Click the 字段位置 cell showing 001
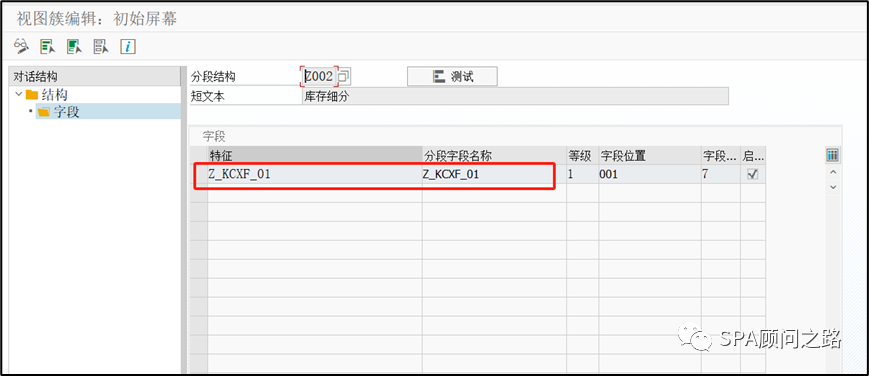The width and height of the screenshot is (869, 376). [x=650, y=174]
